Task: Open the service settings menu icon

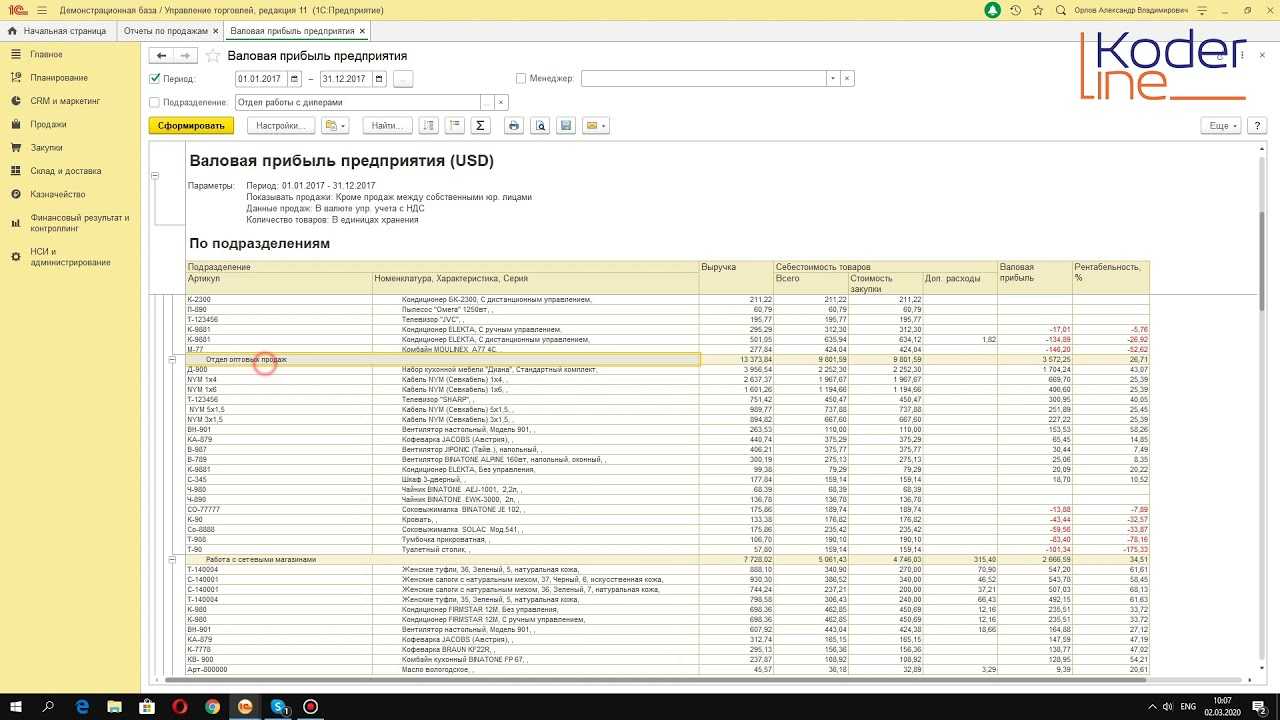Action: 1202,10
